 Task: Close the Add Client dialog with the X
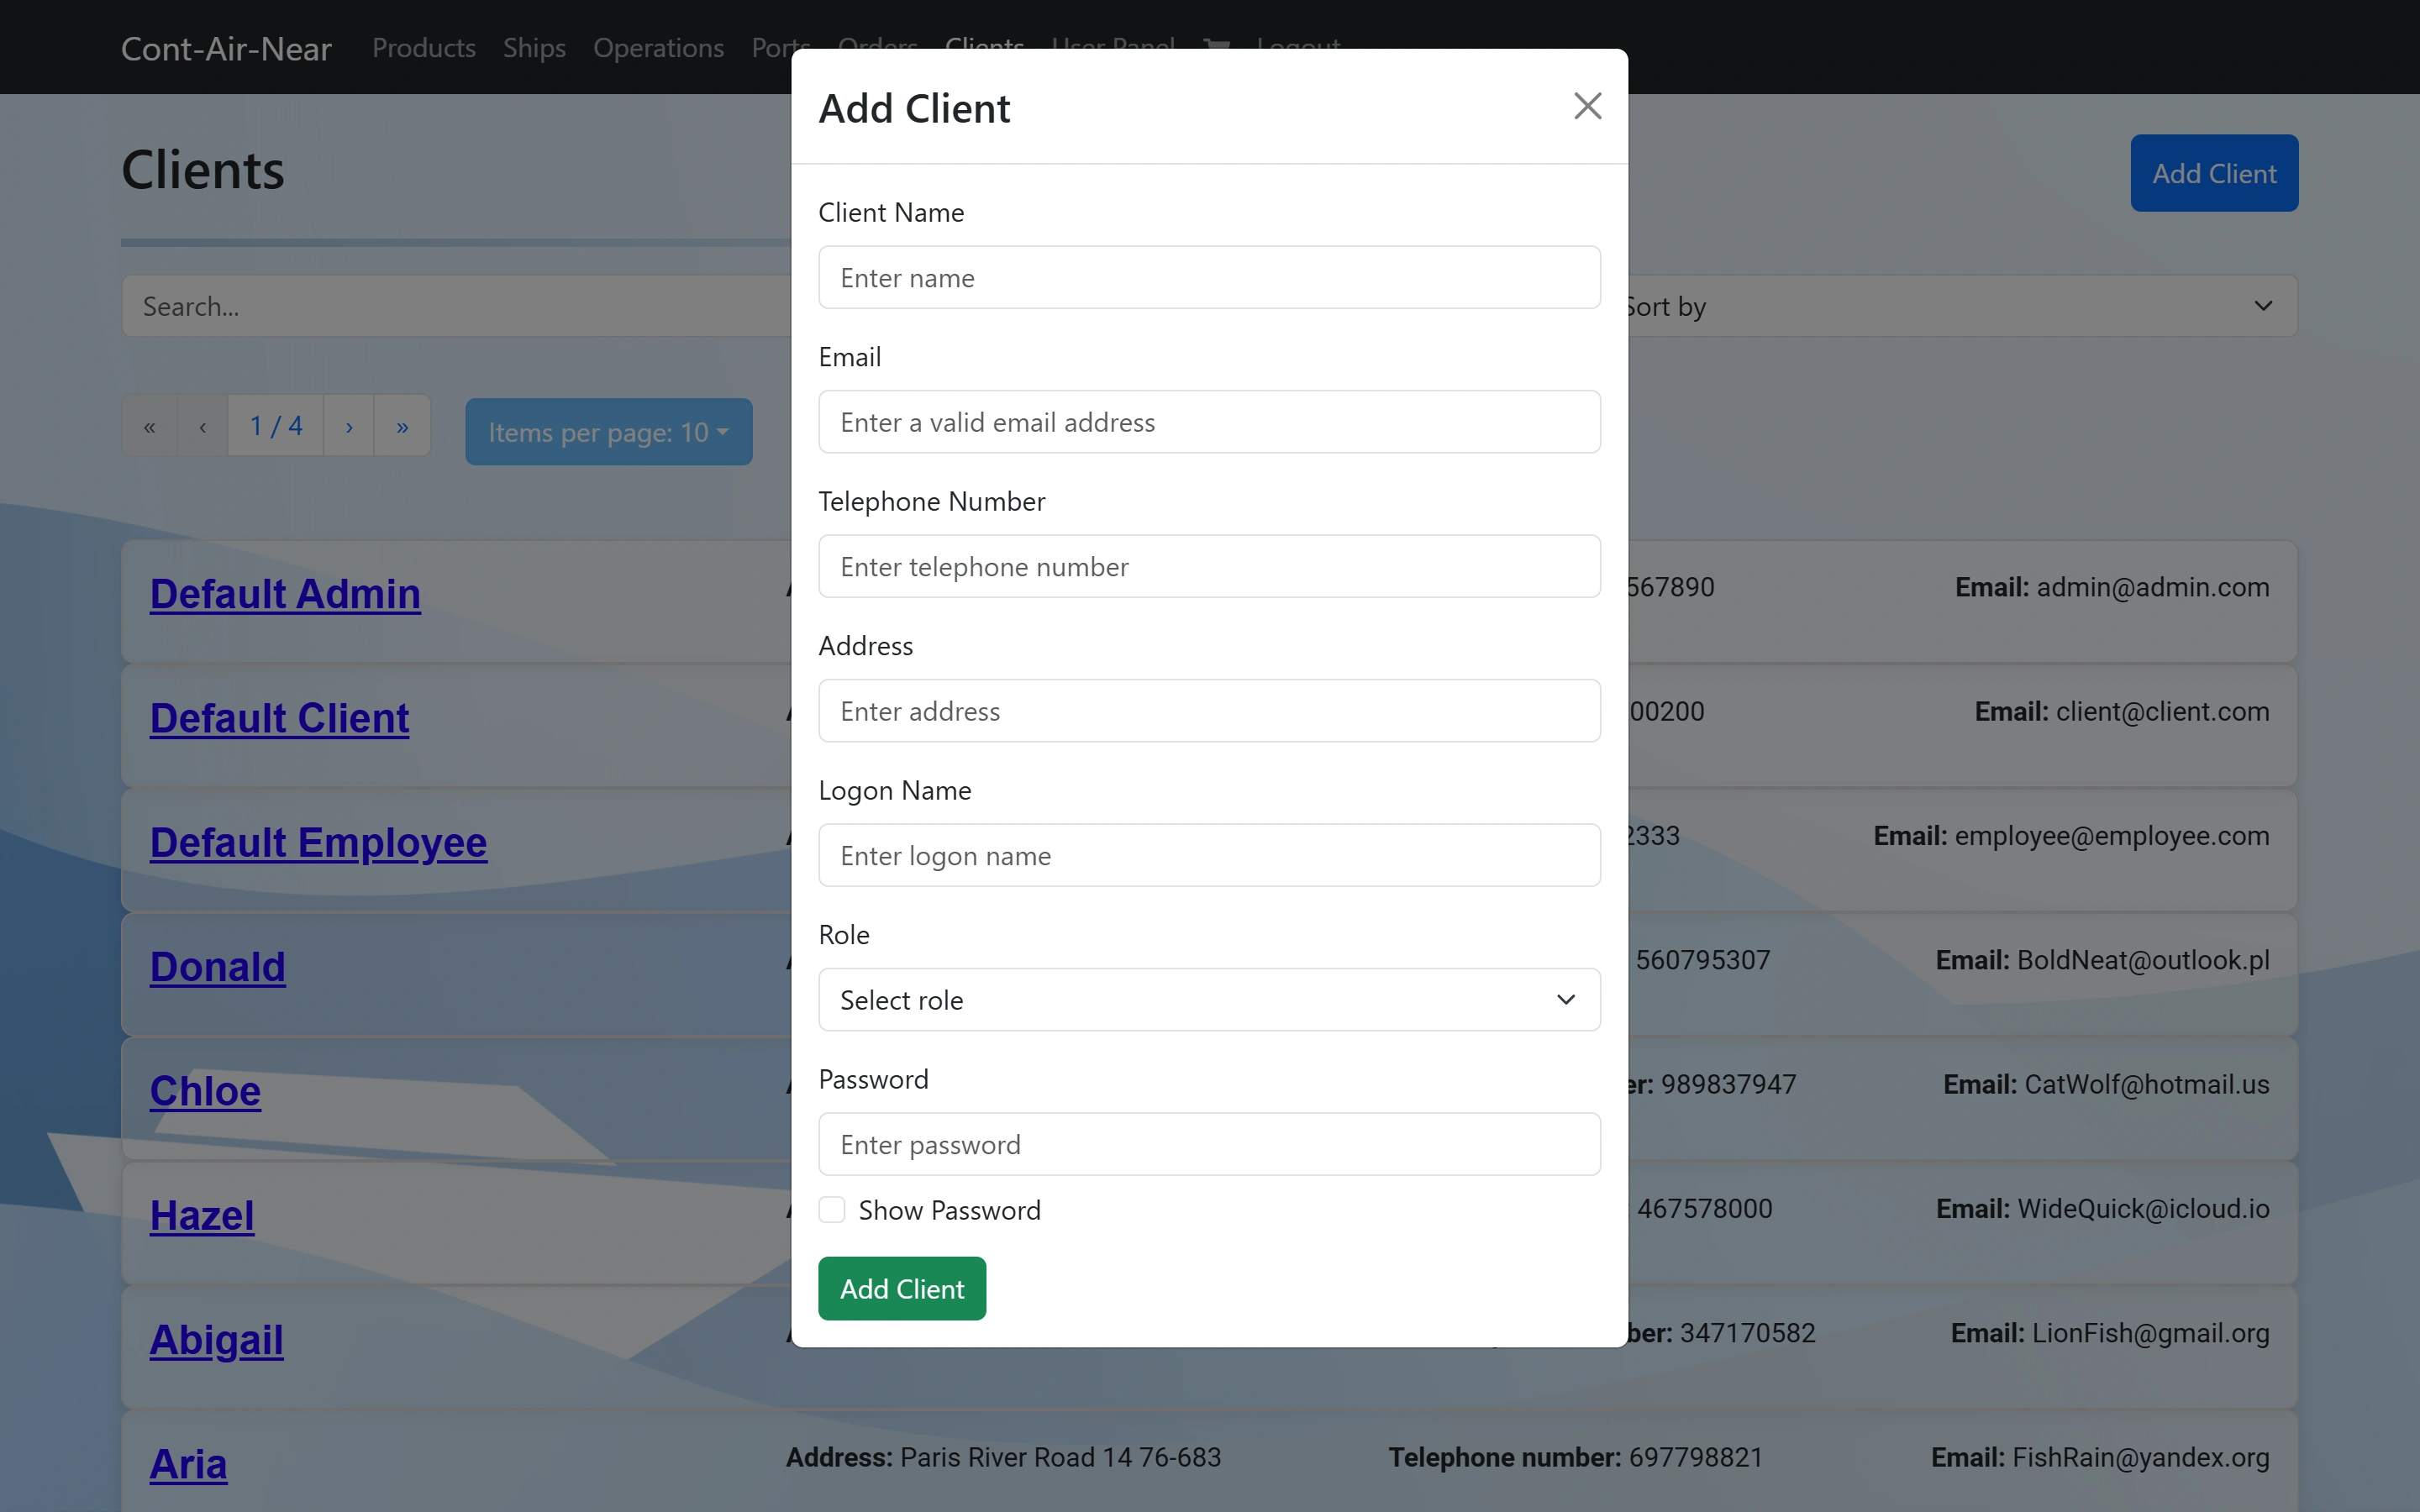click(x=1587, y=106)
